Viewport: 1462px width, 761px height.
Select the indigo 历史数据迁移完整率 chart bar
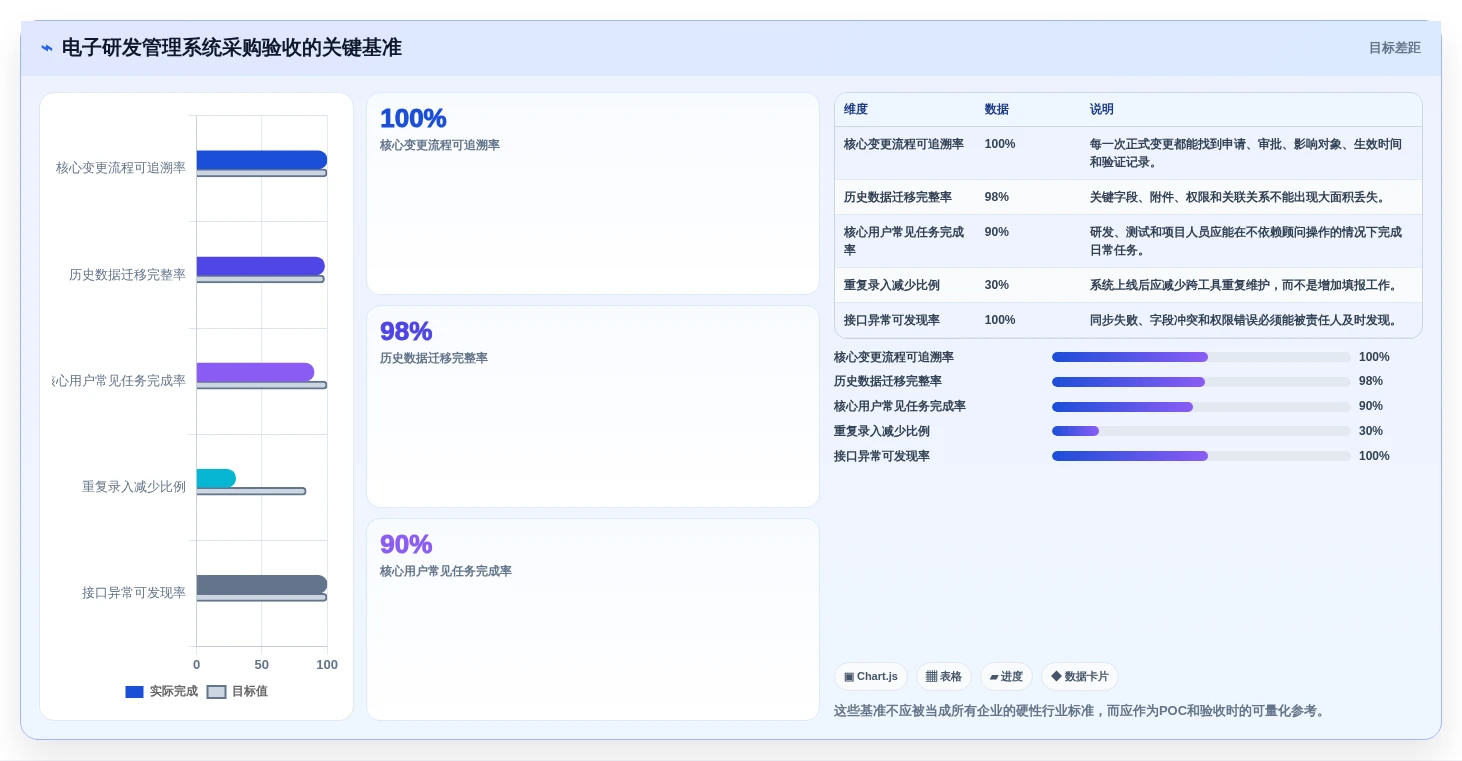[260, 266]
